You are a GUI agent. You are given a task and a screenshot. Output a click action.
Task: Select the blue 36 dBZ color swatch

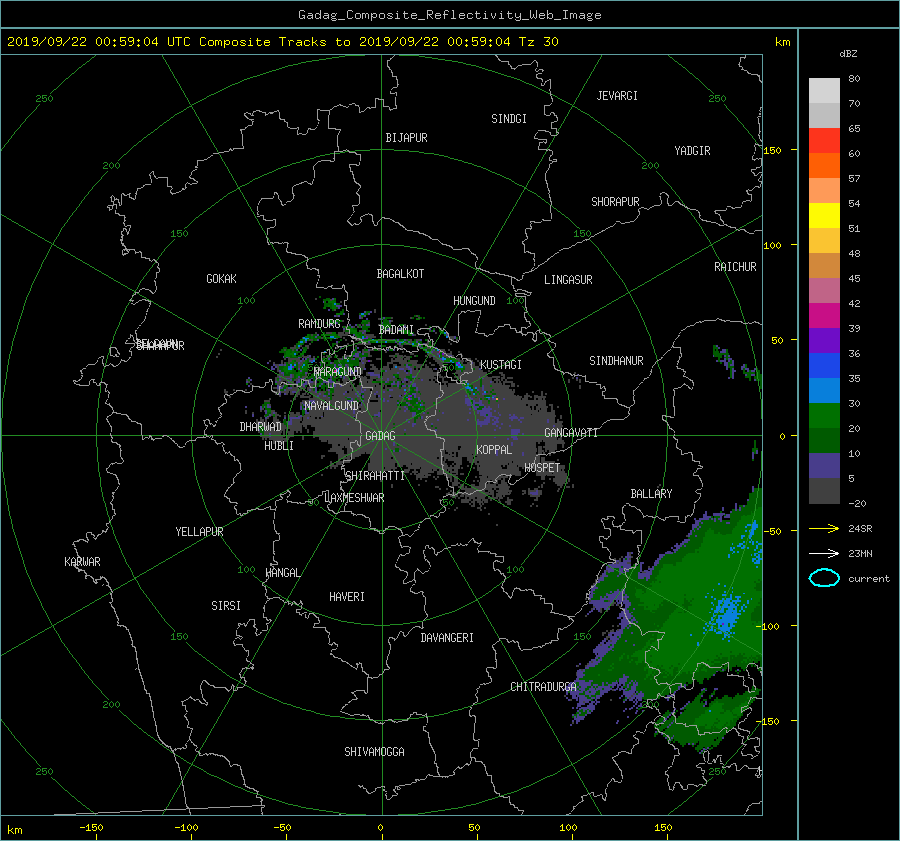coord(824,365)
